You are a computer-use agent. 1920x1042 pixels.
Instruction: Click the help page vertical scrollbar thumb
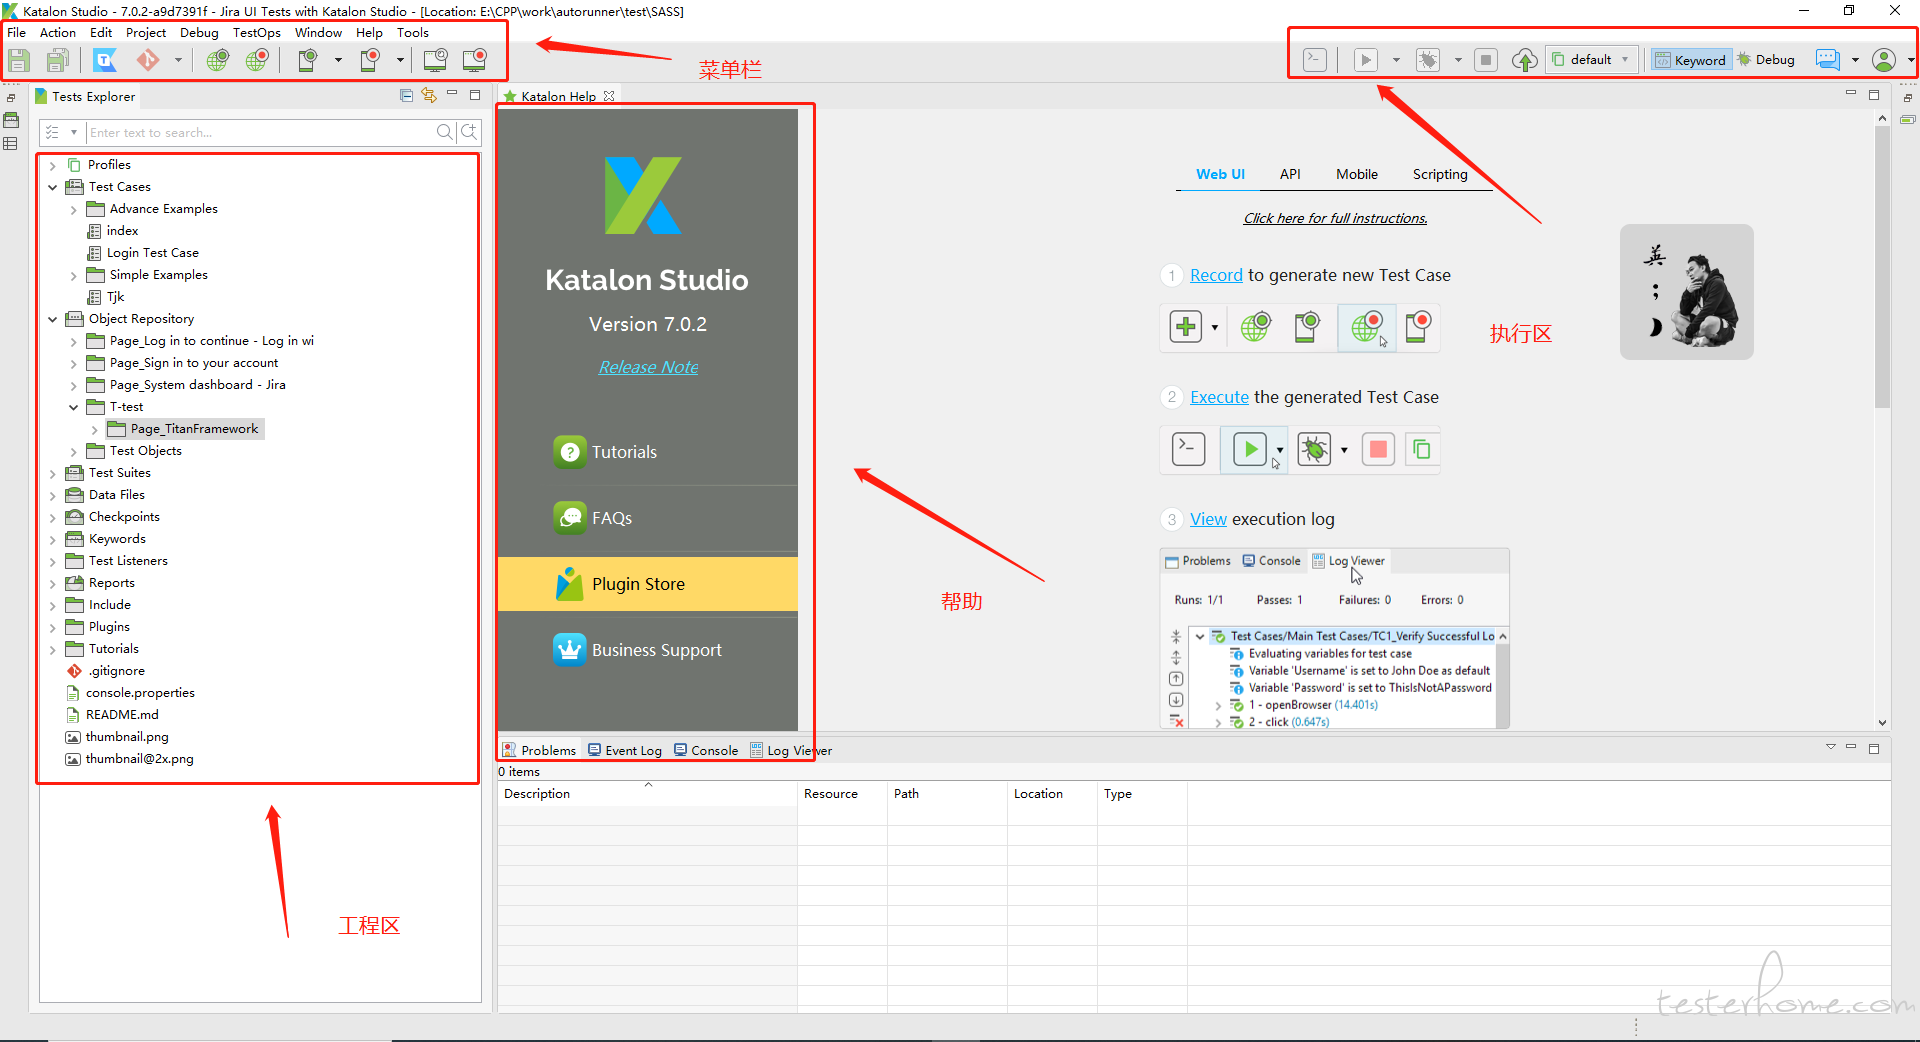pyautogui.click(x=1882, y=265)
